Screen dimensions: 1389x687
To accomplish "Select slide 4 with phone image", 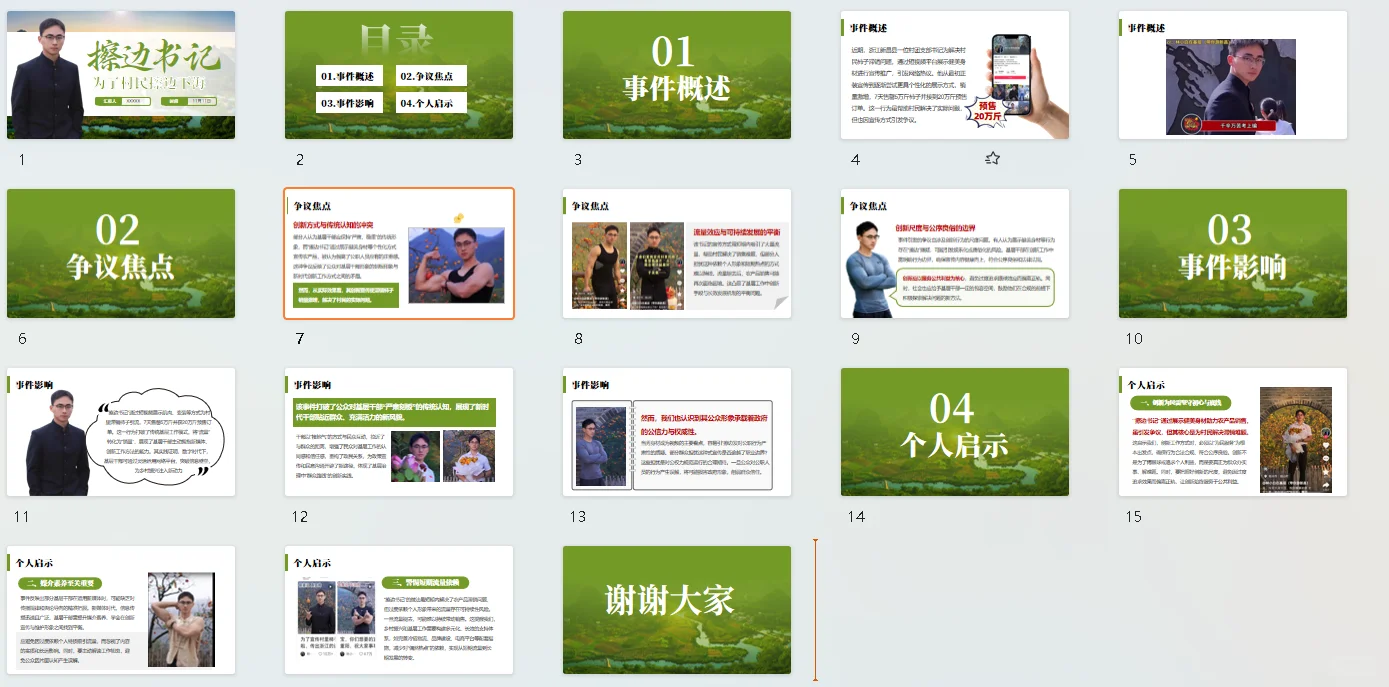I will click(x=955, y=75).
